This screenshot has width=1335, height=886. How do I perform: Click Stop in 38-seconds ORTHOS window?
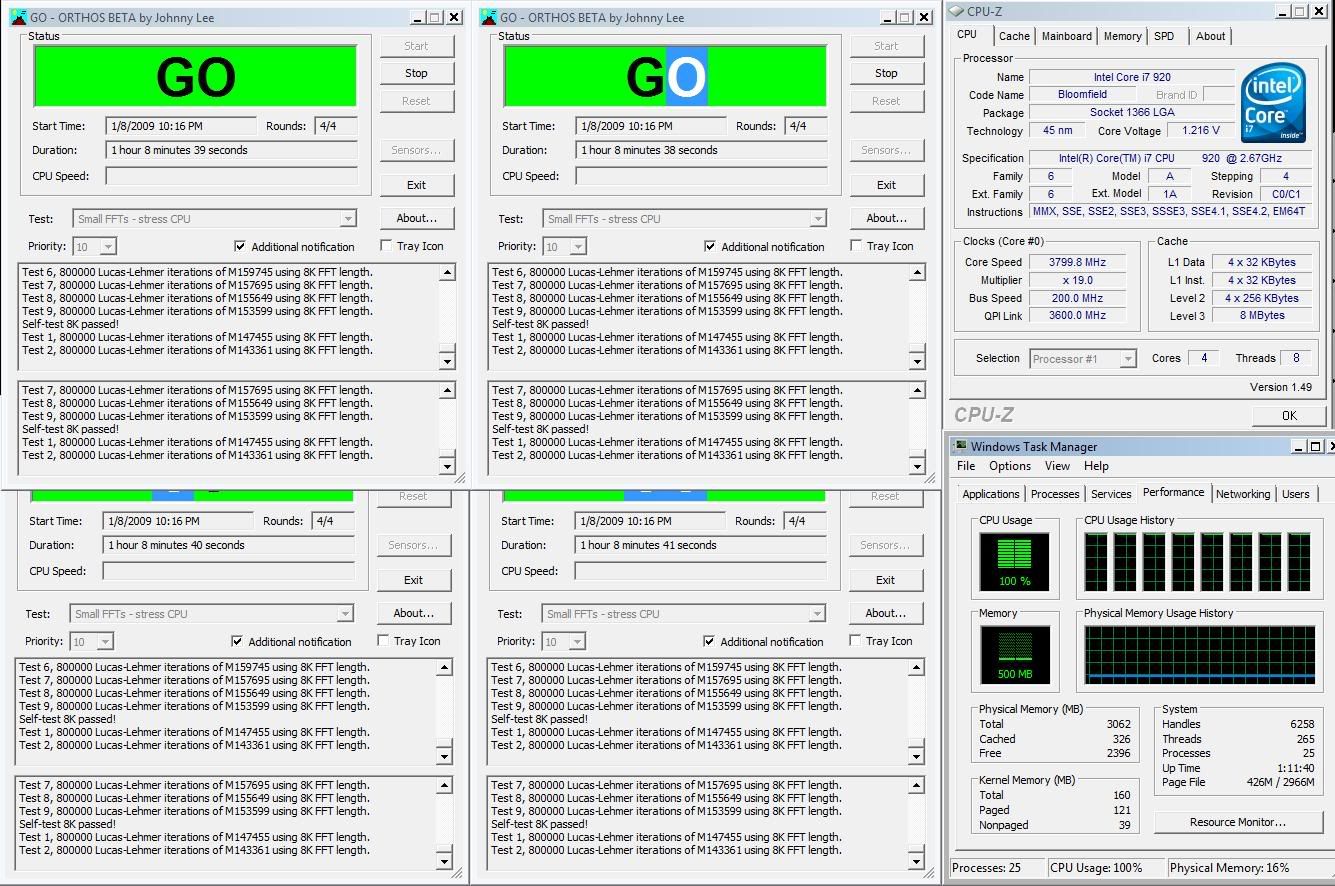(x=886, y=73)
